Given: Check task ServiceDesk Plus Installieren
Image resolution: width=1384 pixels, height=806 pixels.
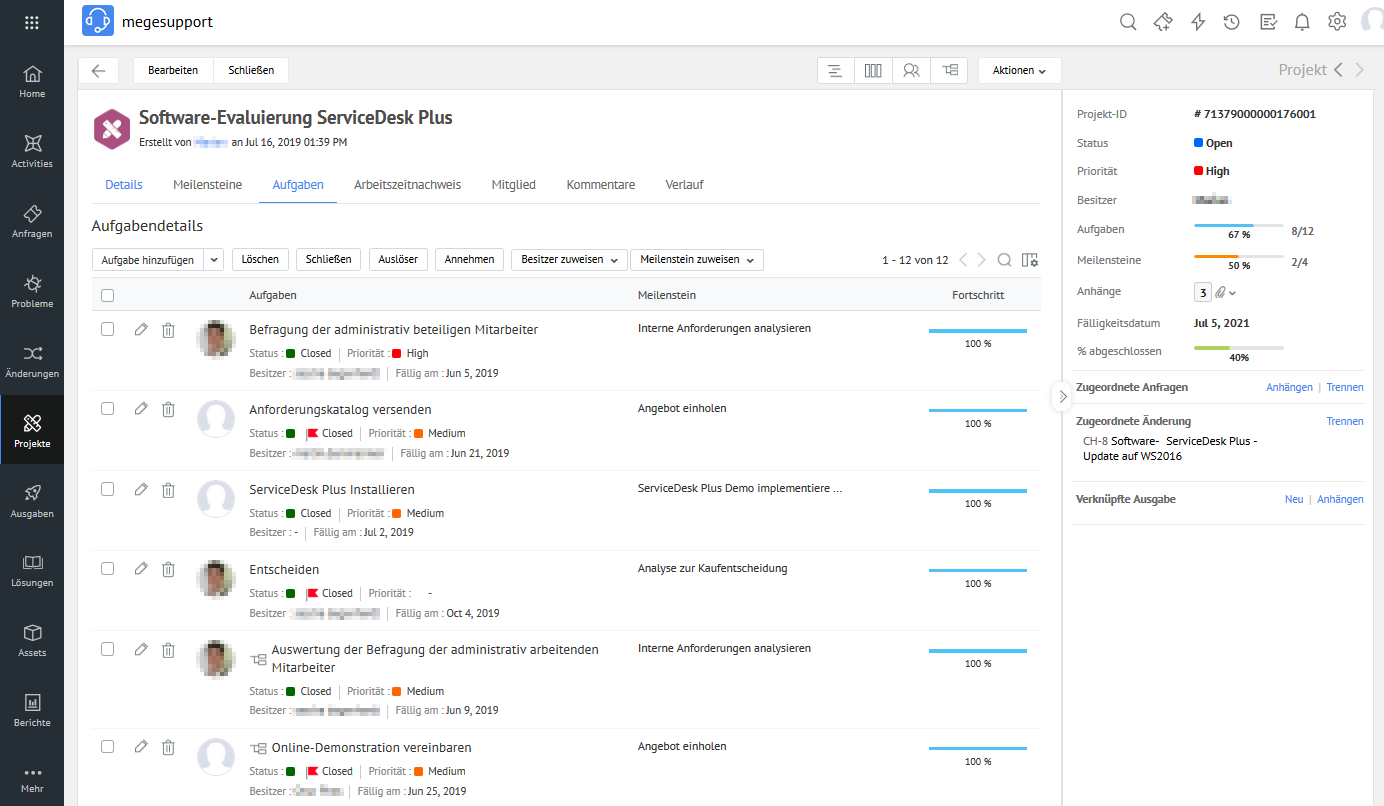Looking at the screenshot, I should click(108, 488).
